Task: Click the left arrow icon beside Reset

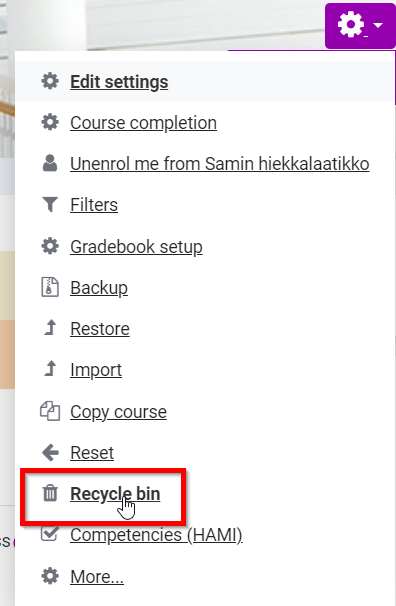Action: tap(50, 453)
